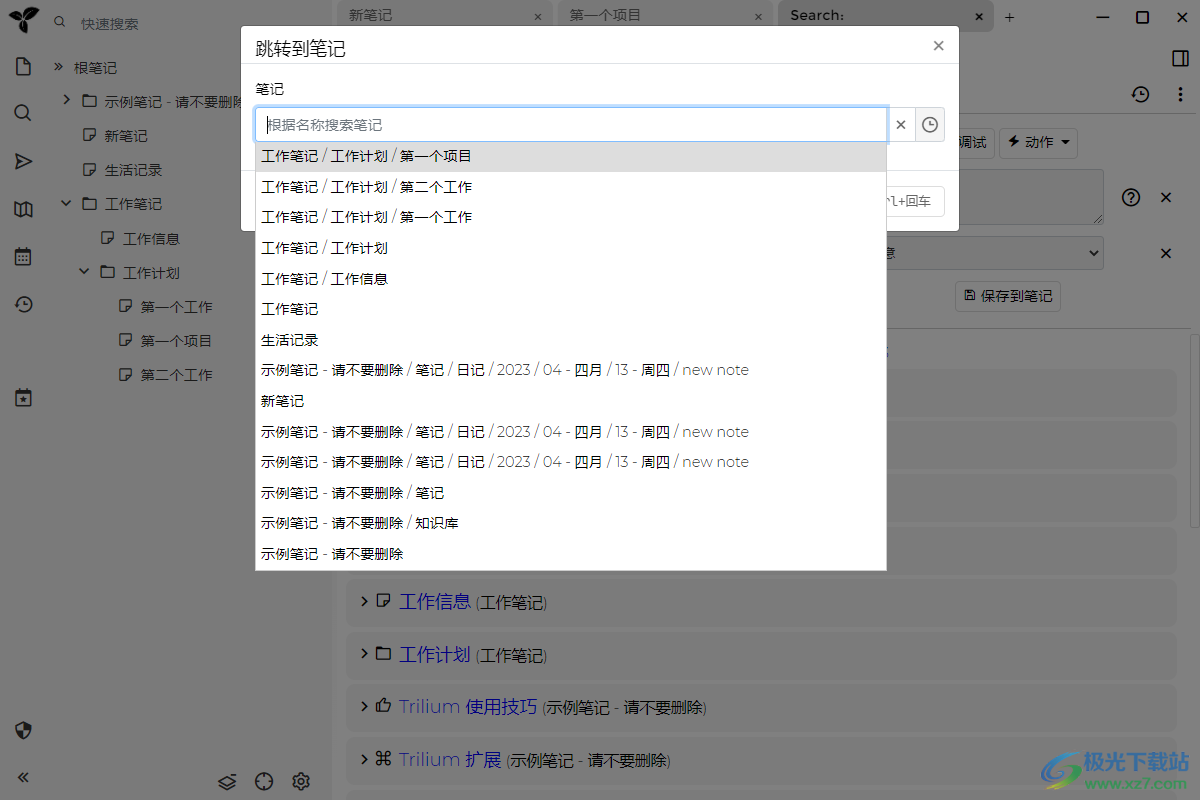Toggle the right pane layout icon
Viewport: 1200px width, 800px height.
tap(1180, 59)
